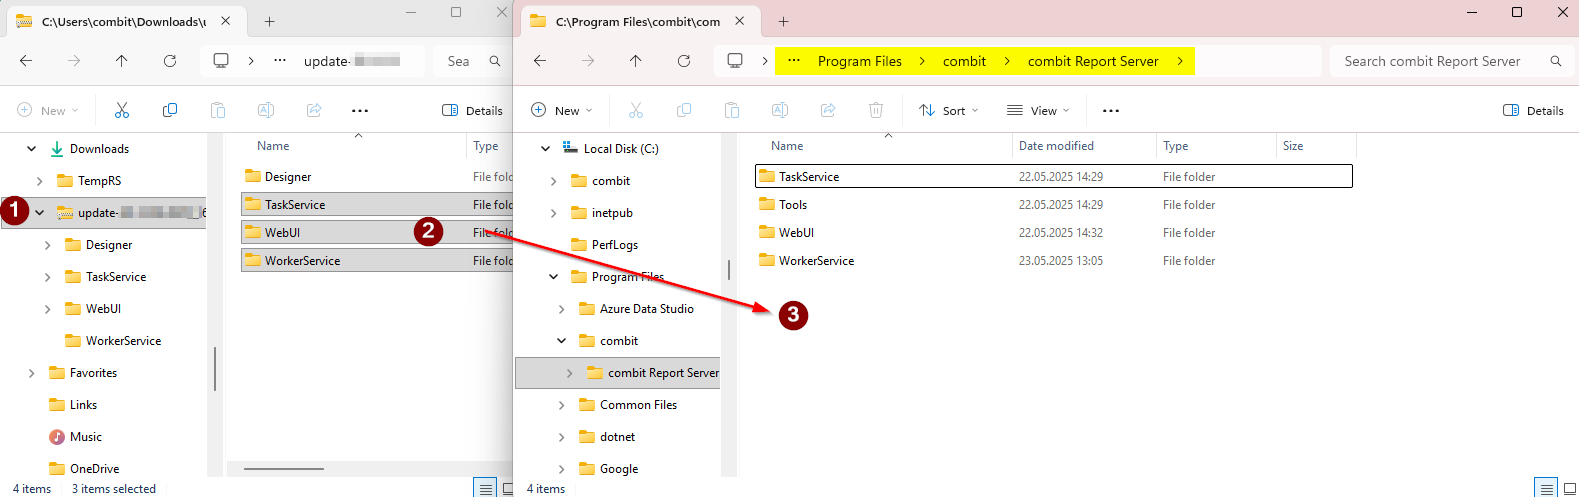The width and height of the screenshot is (1579, 497).
Task: Add a new tab in the right window
Action: coord(783,21)
